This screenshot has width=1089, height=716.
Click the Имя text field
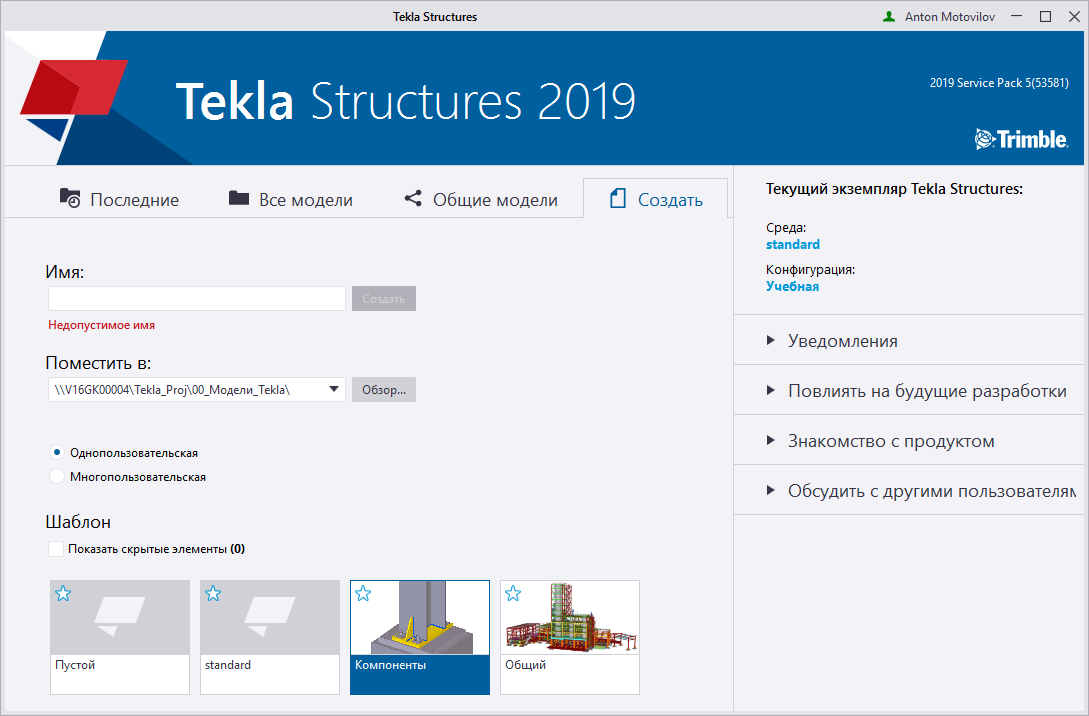[197, 299]
